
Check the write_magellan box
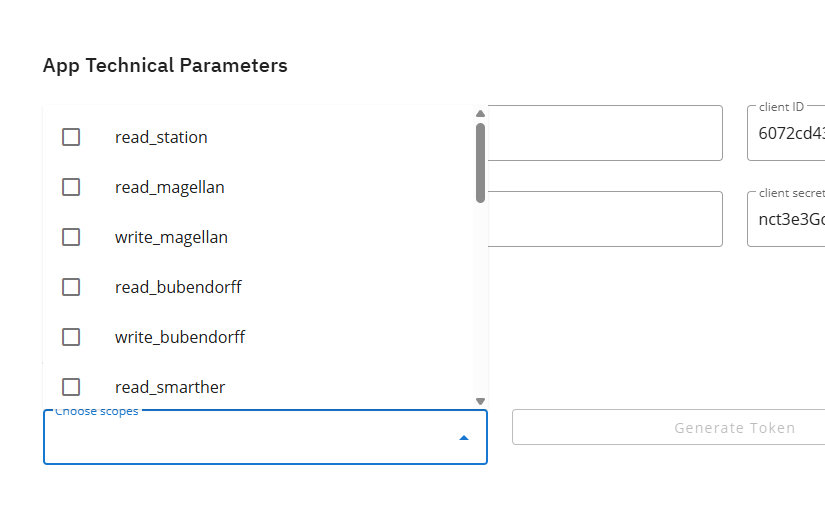tap(71, 237)
